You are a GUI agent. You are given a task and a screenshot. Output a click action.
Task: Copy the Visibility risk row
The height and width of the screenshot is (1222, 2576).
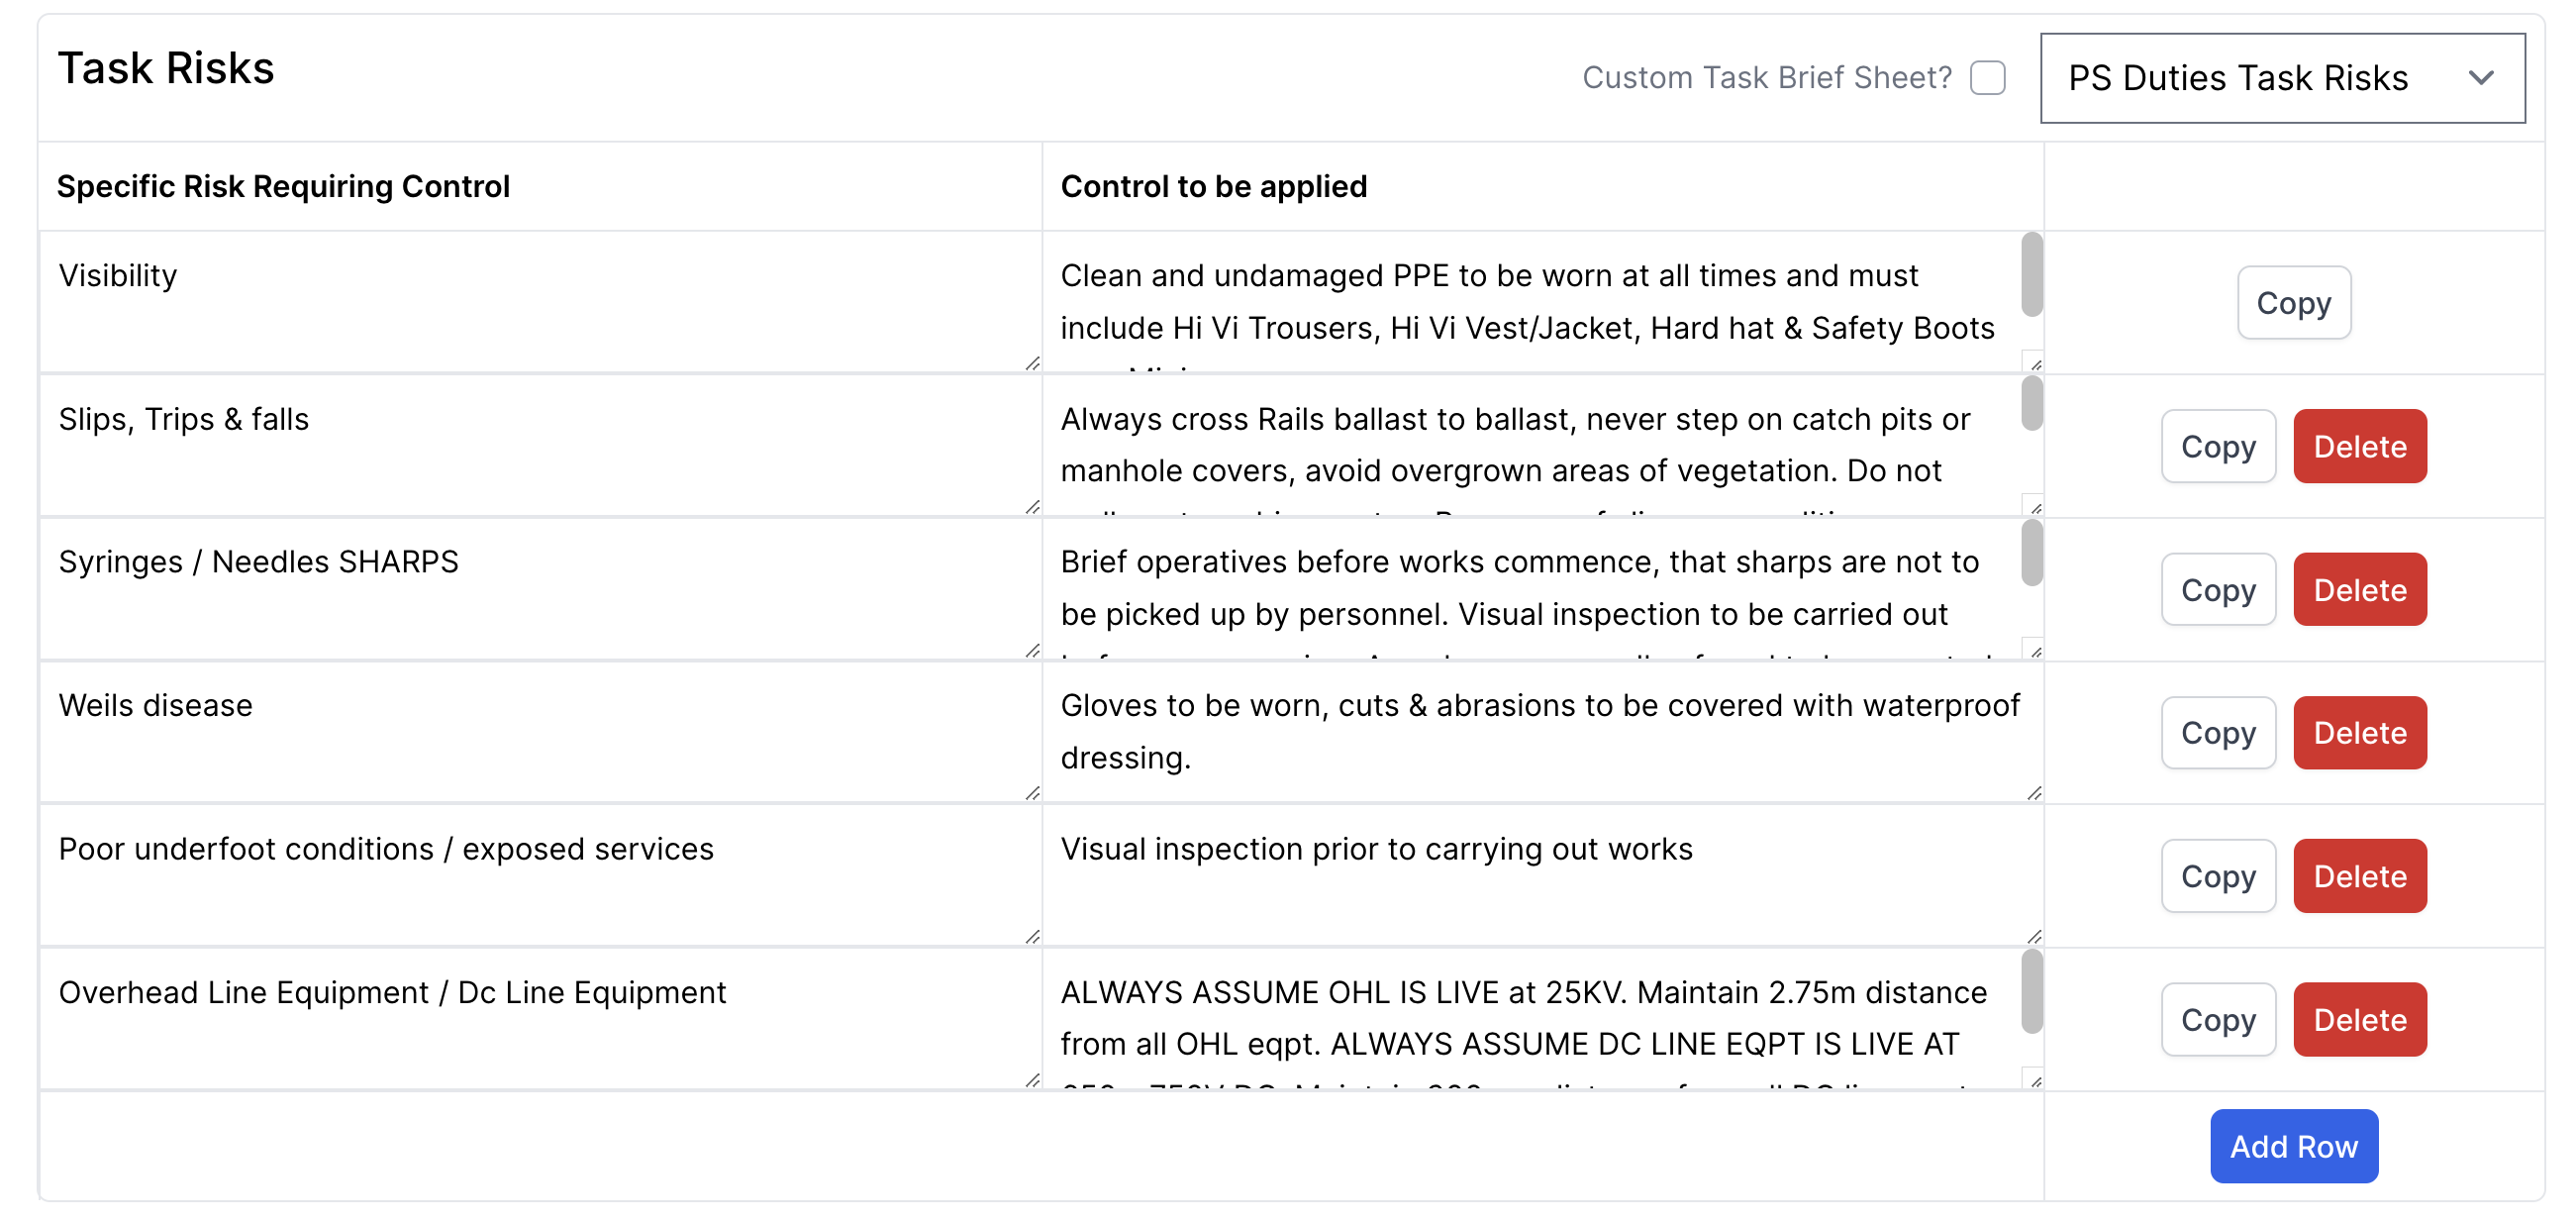(2293, 303)
